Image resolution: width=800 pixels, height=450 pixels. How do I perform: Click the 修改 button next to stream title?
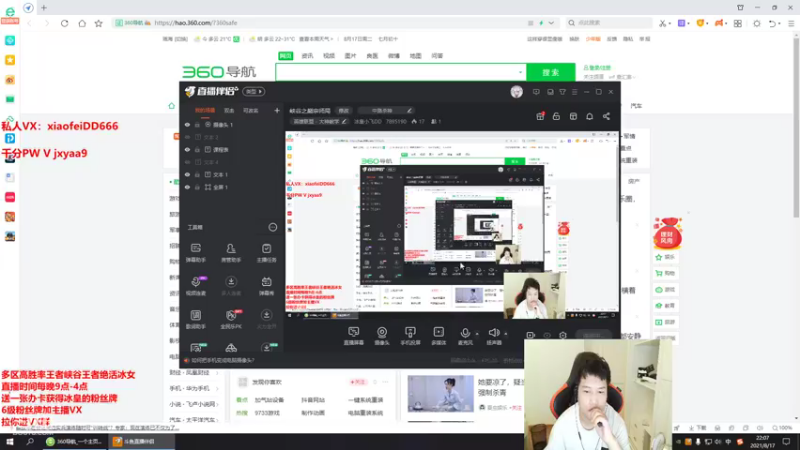343,110
